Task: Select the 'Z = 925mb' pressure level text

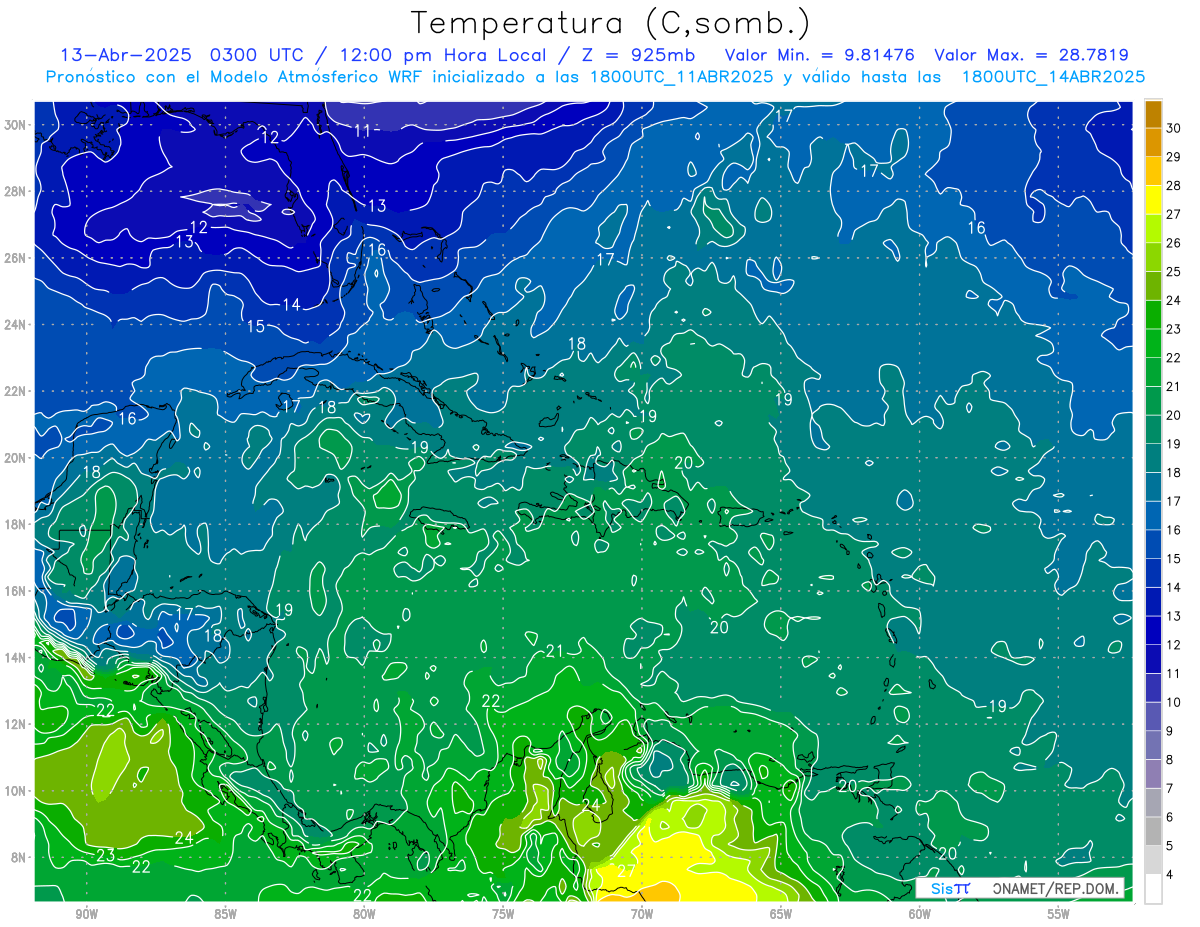Action: [640, 55]
